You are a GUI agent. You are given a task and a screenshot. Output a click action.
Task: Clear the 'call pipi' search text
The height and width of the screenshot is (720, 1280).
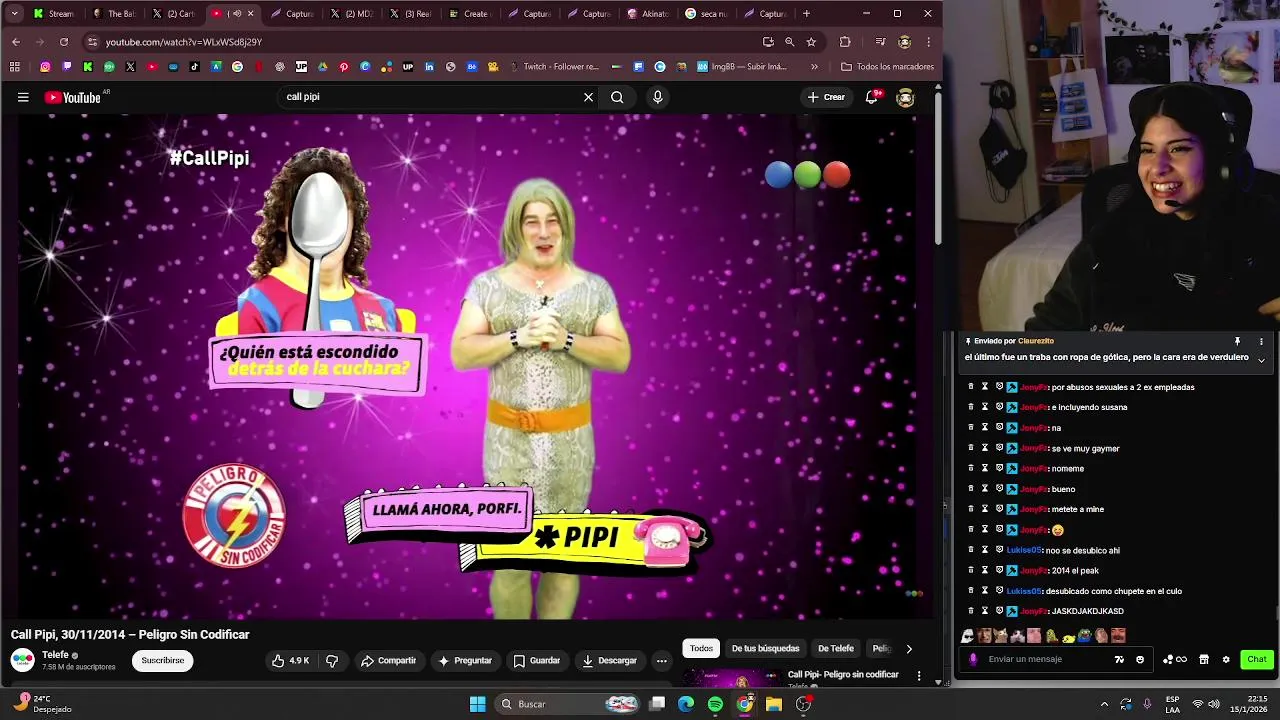588,97
